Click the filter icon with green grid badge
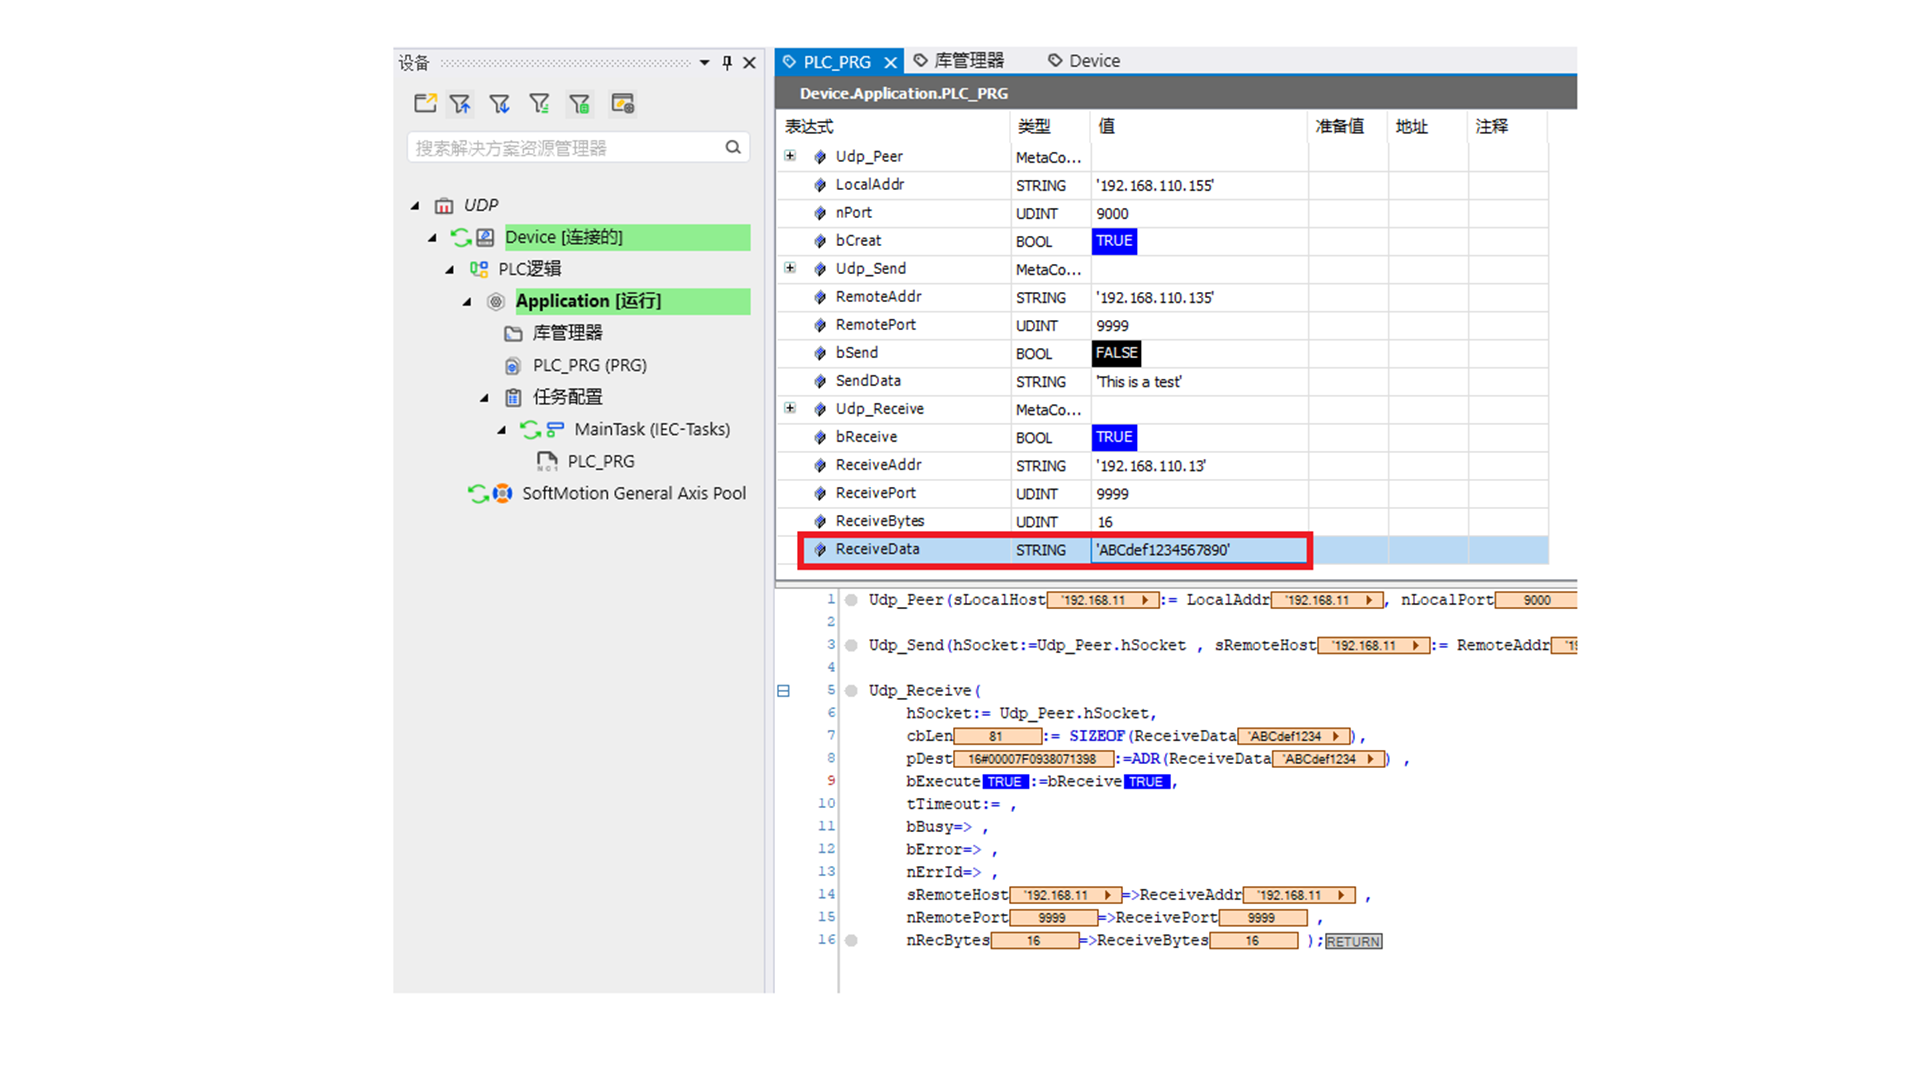This screenshot has width=1920, height=1080. coord(579,103)
